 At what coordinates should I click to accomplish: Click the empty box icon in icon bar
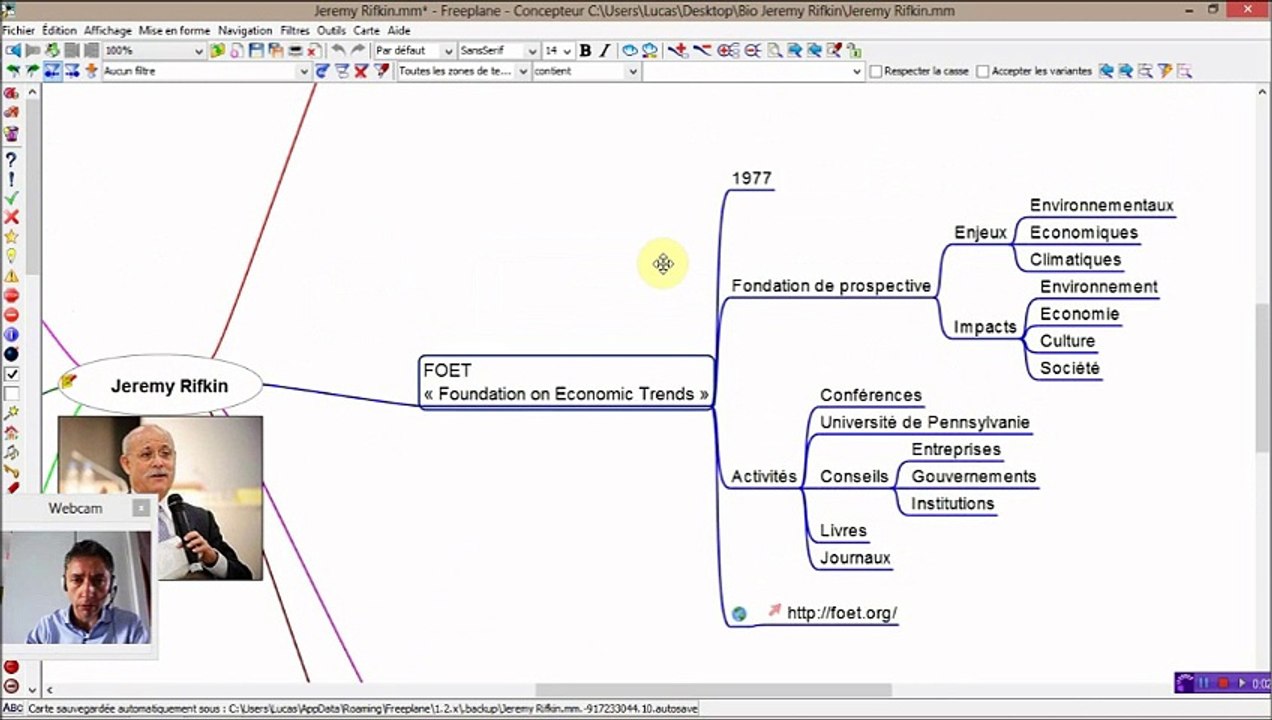[x=11, y=393]
